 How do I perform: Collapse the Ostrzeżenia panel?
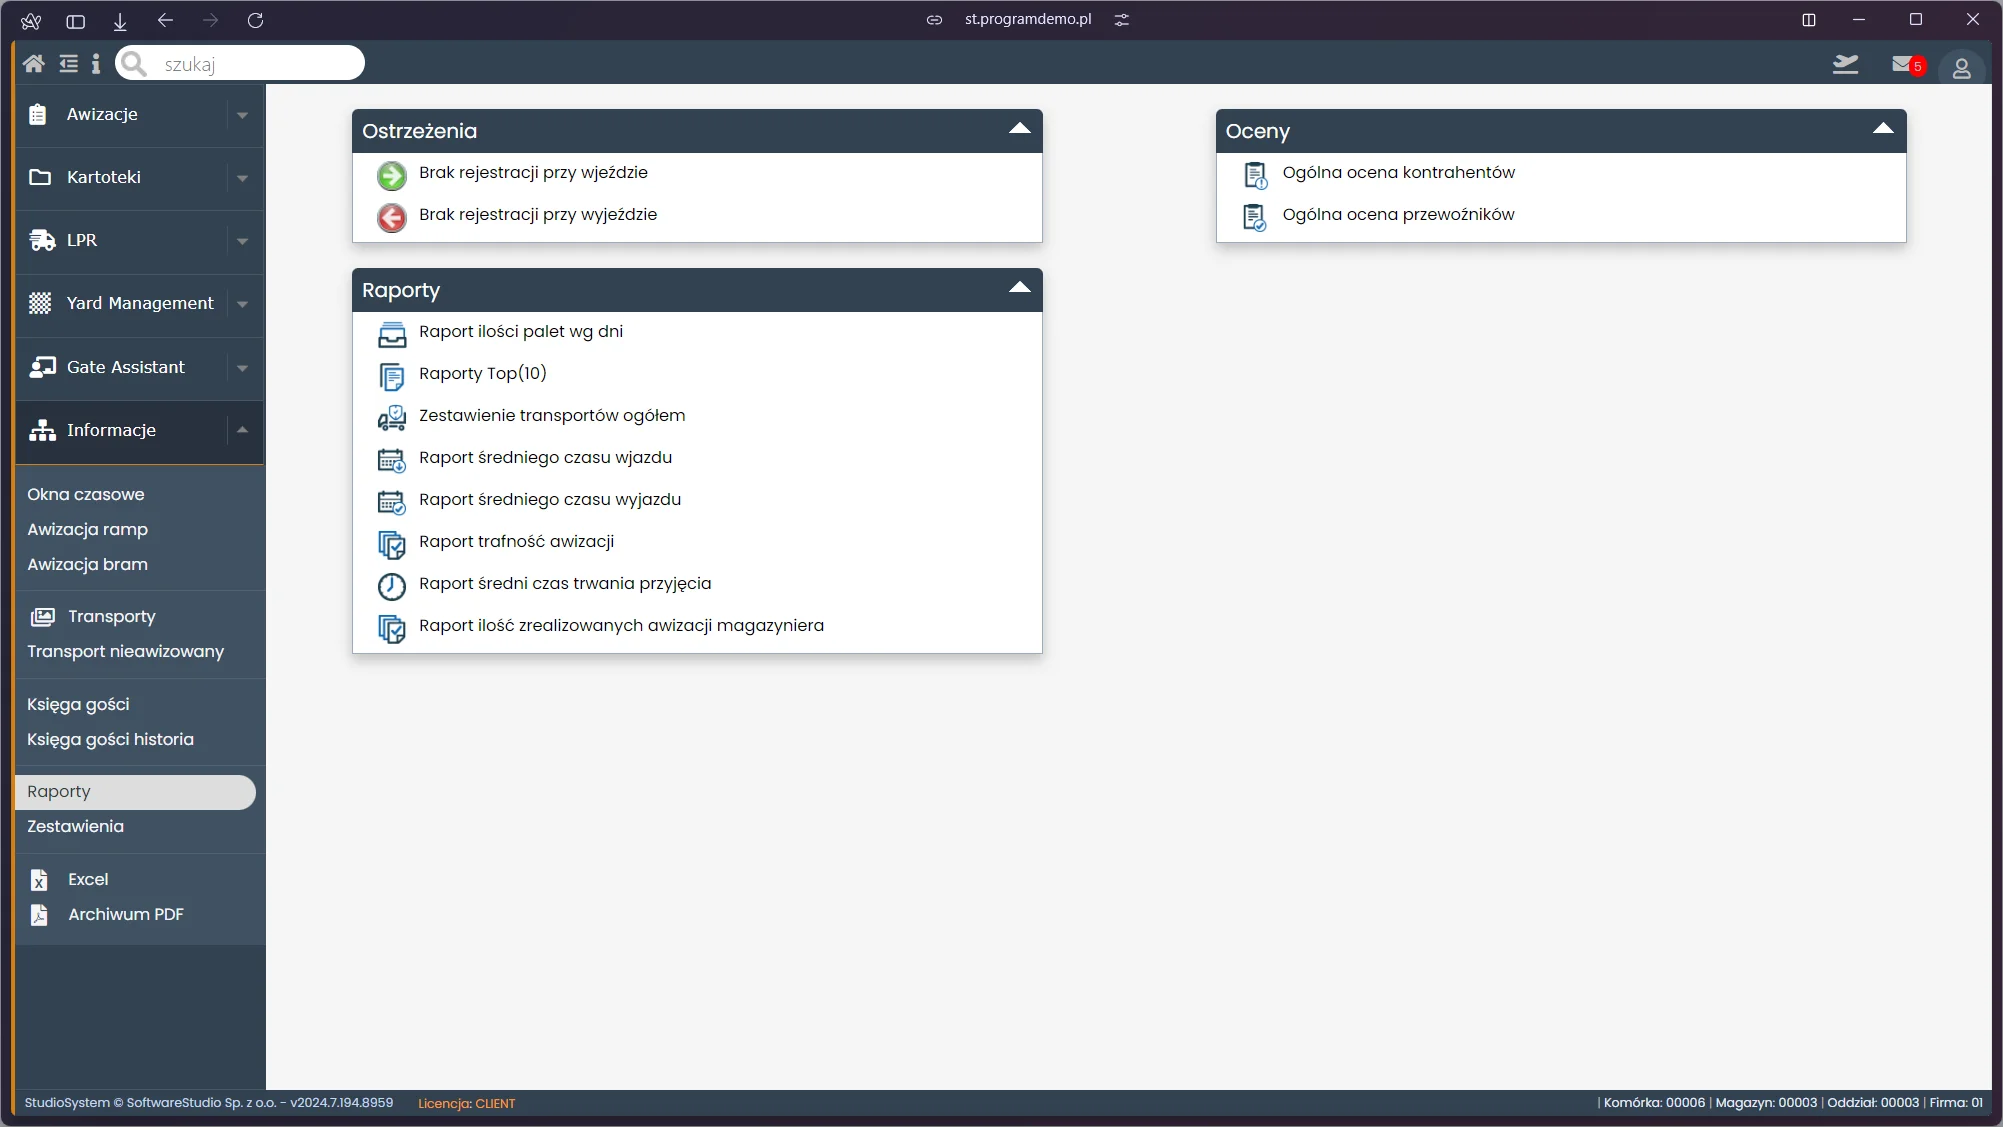(1019, 128)
